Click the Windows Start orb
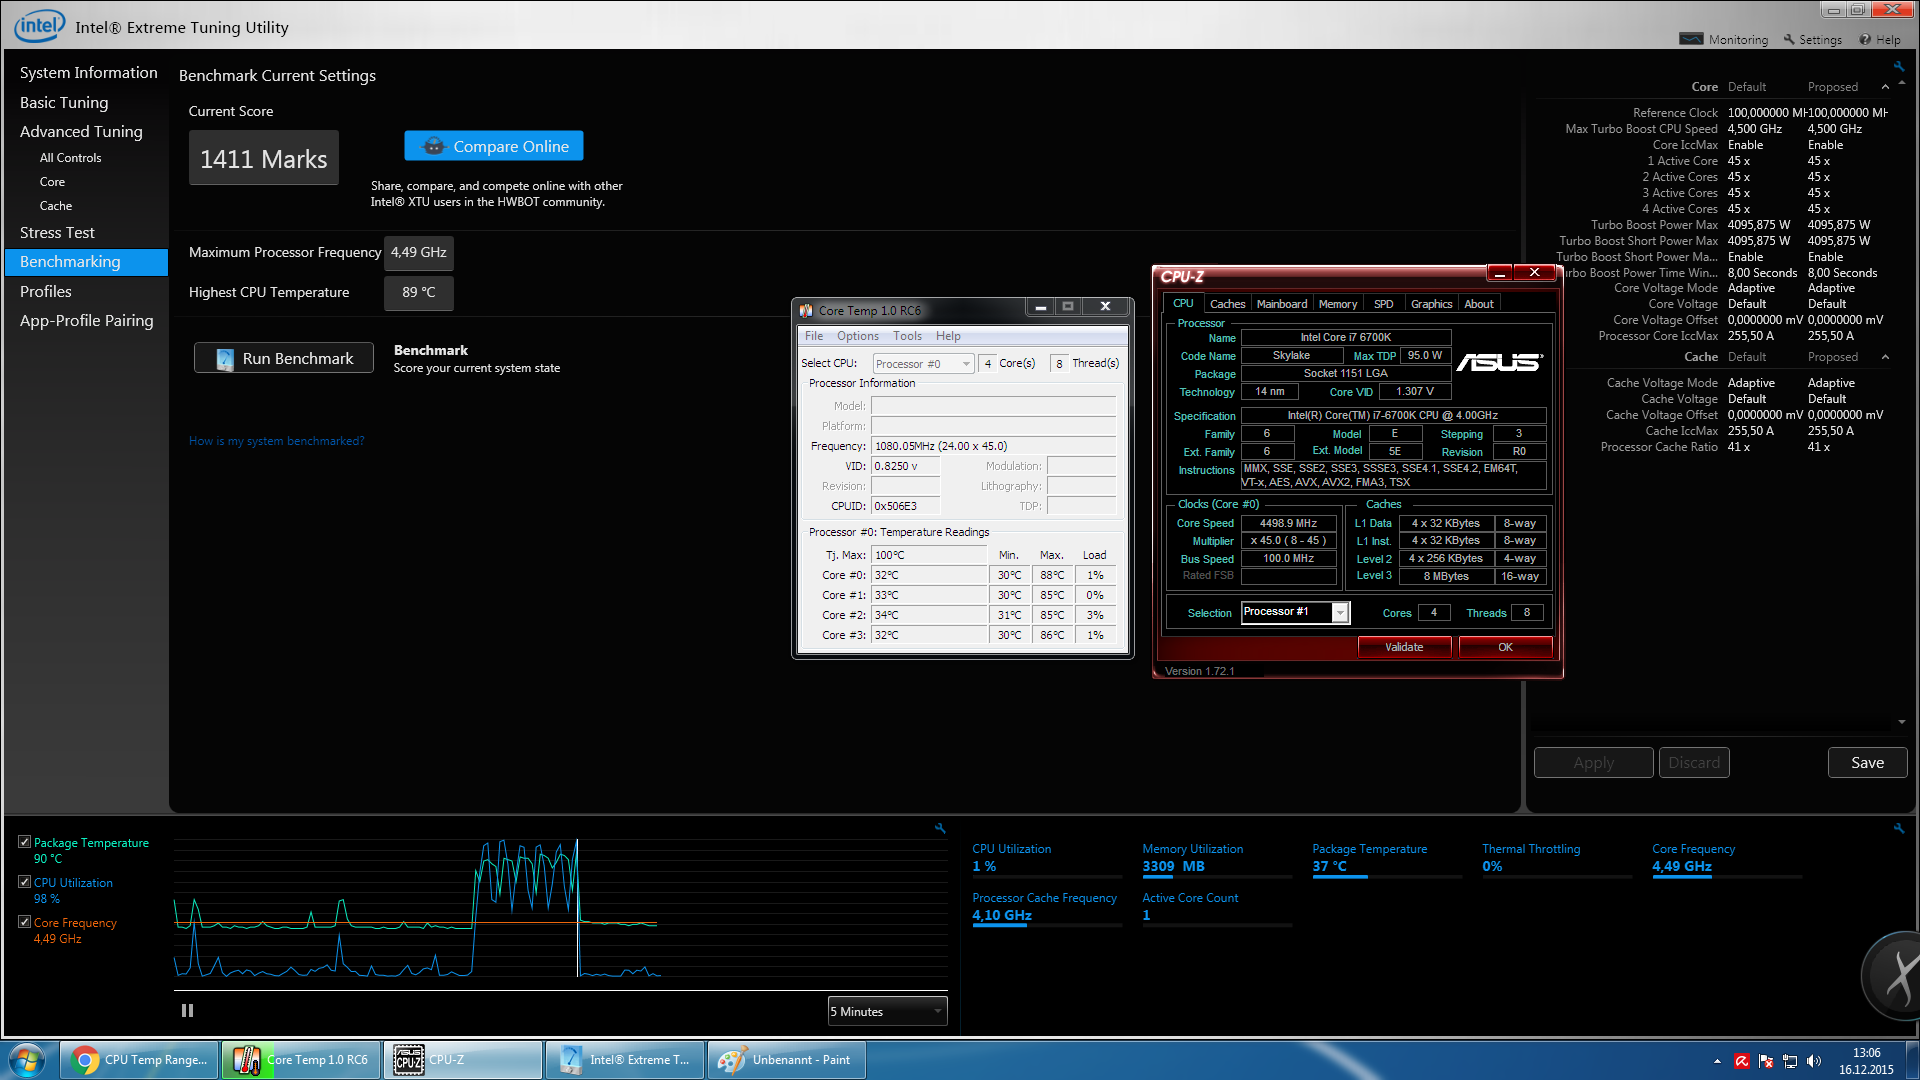Image resolution: width=1920 pixels, height=1080 pixels. tap(27, 1060)
